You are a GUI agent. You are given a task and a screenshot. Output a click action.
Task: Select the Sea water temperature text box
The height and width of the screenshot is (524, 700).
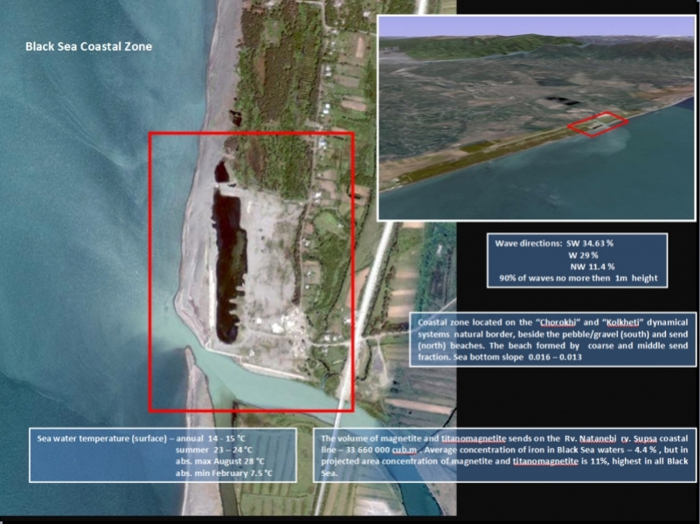[165, 456]
